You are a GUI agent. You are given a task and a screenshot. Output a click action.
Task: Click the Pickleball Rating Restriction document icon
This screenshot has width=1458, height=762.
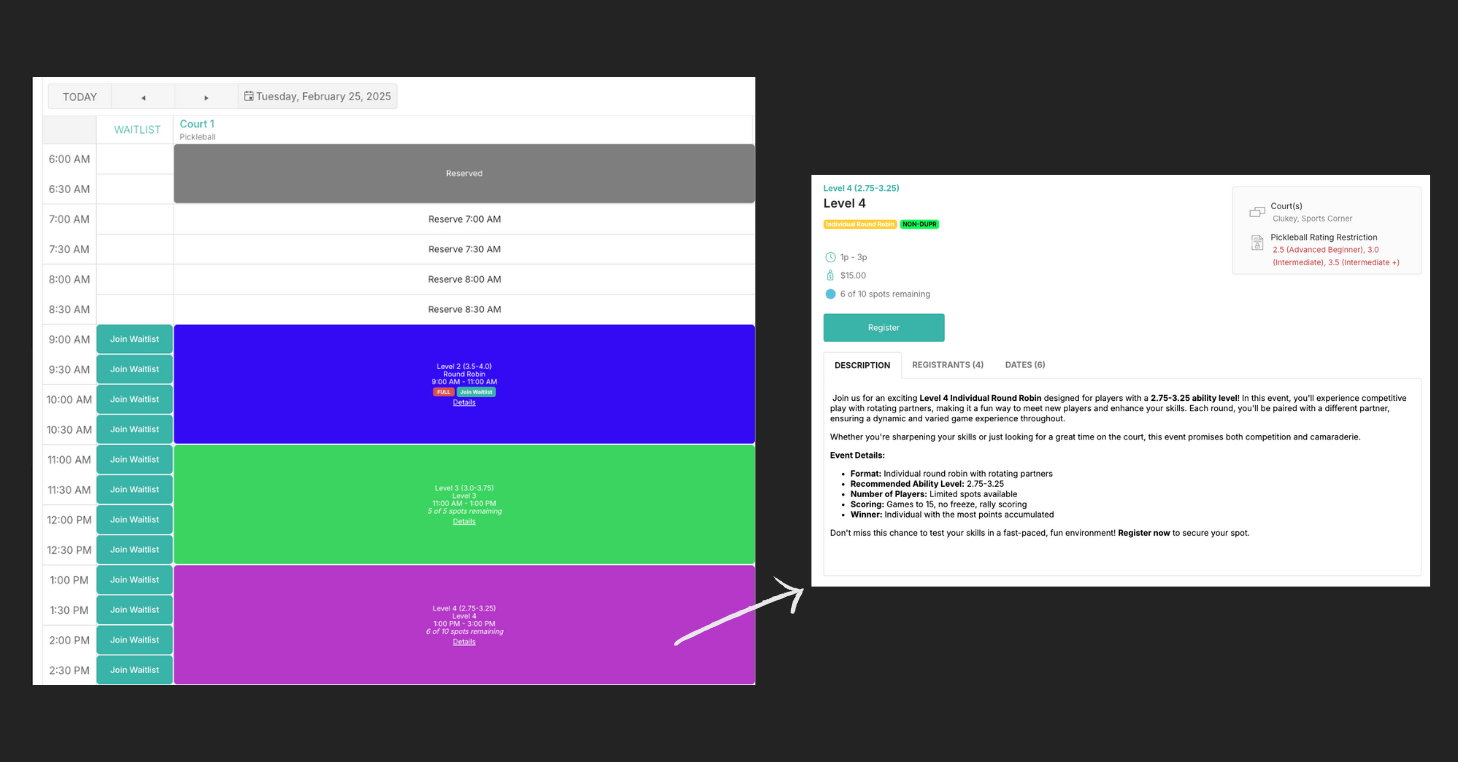tap(1257, 243)
